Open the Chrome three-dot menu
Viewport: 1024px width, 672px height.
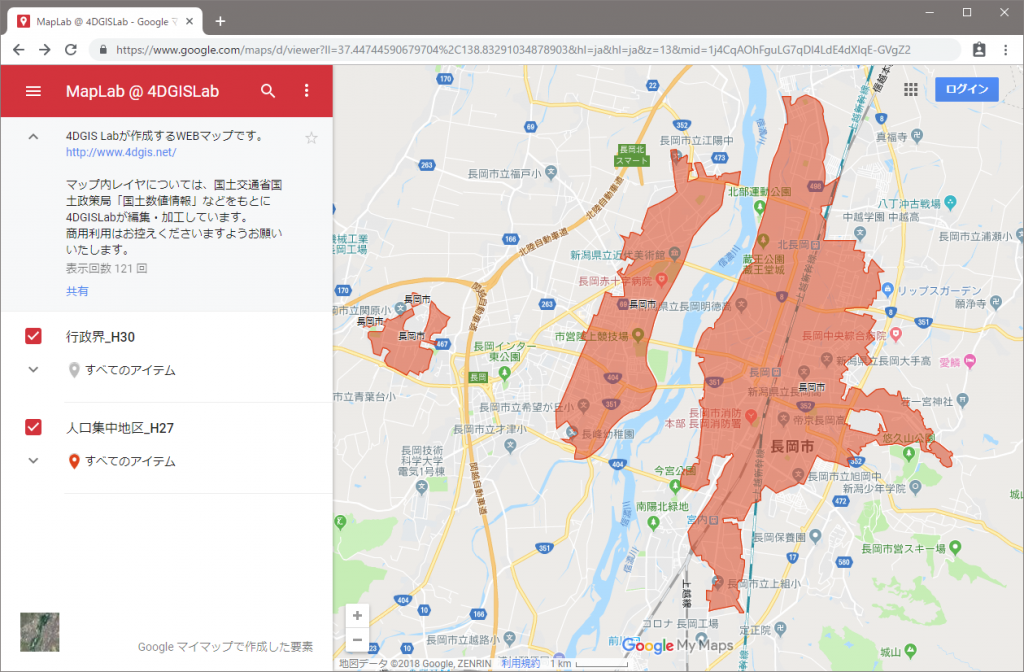(1006, 50)
